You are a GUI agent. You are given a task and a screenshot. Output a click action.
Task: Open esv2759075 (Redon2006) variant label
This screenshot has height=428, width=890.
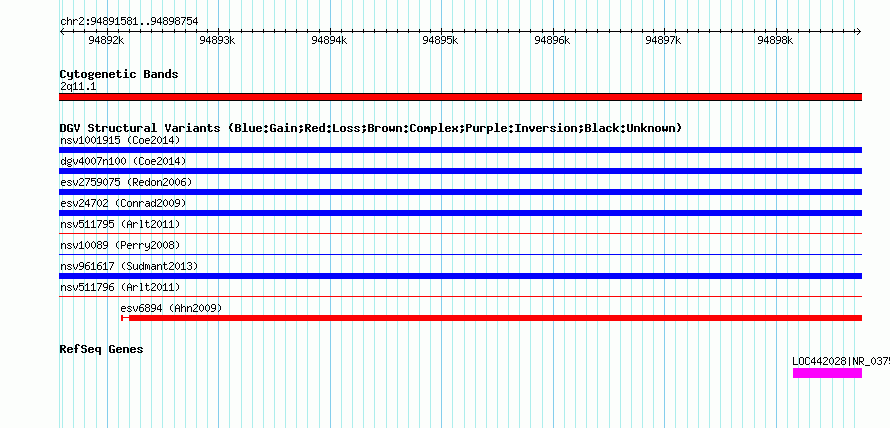(126, 182)
